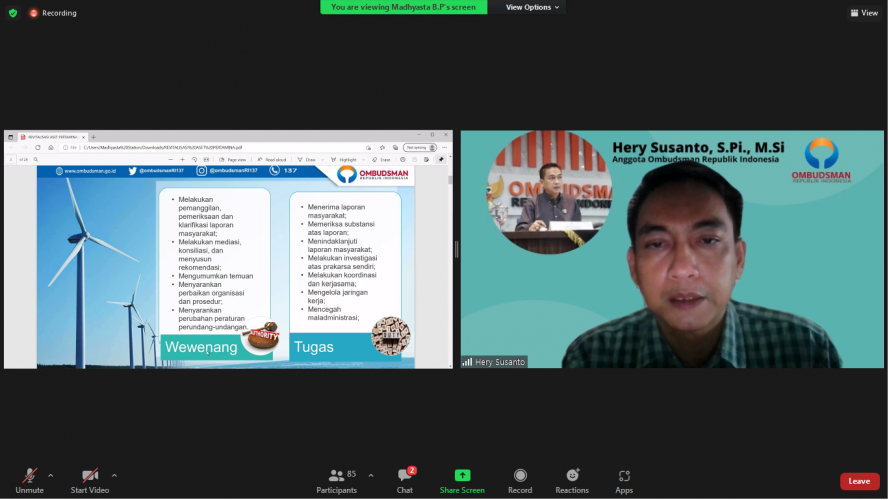
Task: Open the Chat panel
Action: point(404,478)
